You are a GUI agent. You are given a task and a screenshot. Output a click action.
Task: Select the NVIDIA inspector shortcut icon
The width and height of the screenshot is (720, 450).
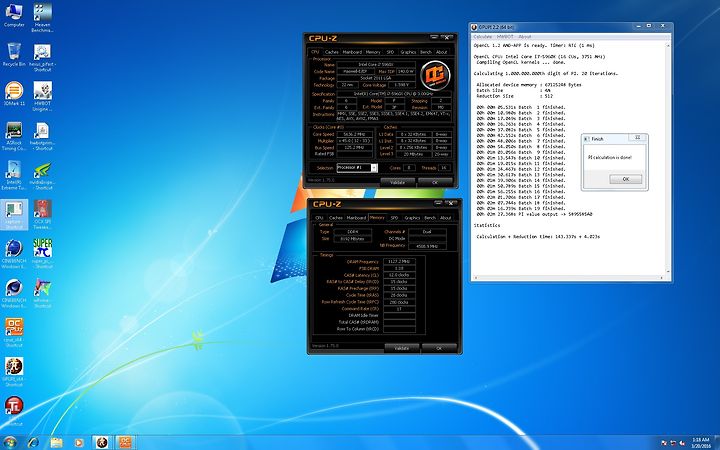[x=42, y=175]
